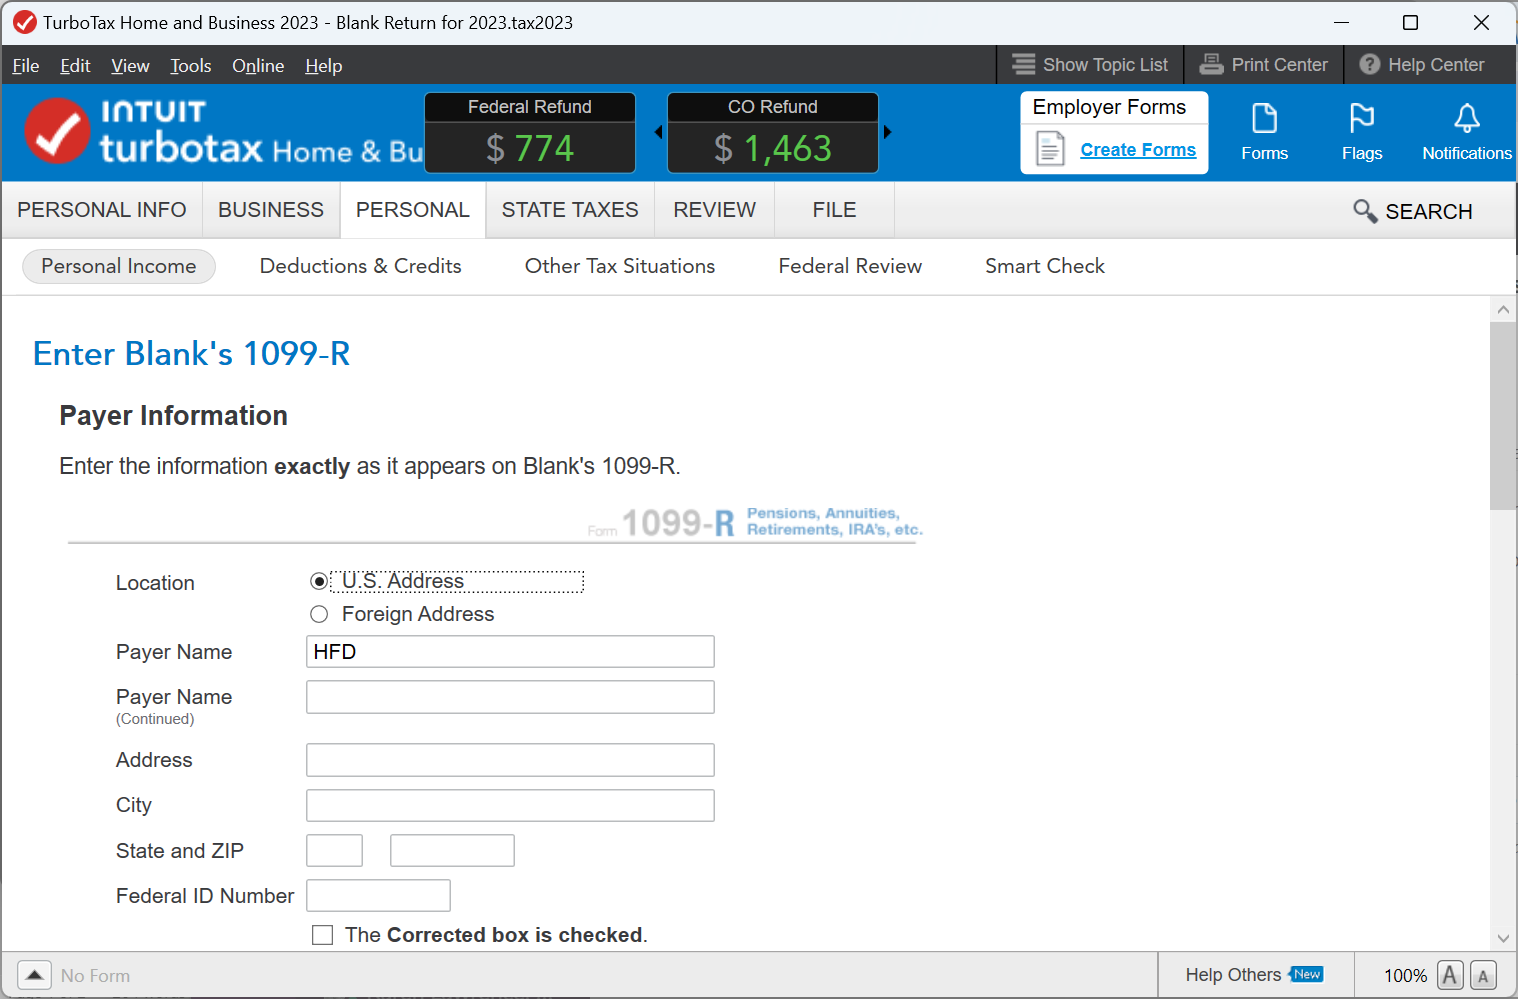This screenshot has height=999, width=1518.
Task: Click the empty Payer Name input field
Action: point(510,697)
